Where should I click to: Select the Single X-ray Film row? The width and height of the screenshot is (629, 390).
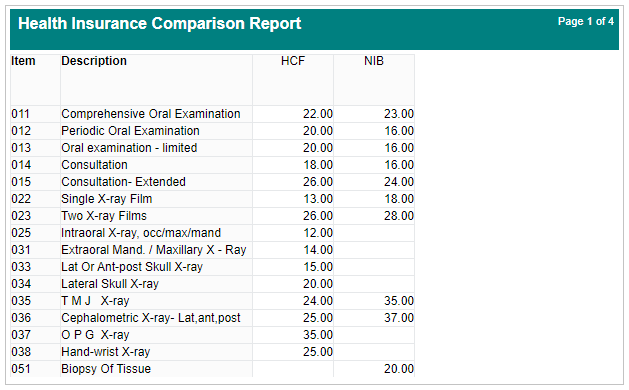click(x=212, y=199)
